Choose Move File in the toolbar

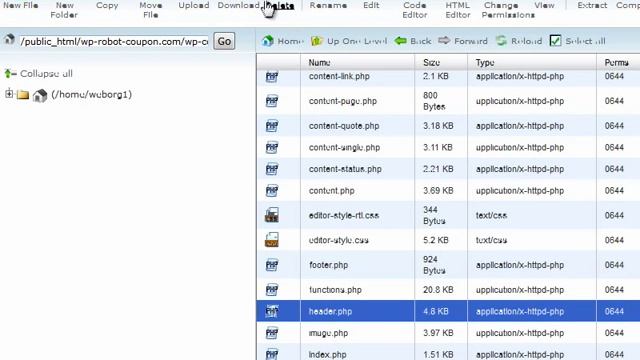point(151,10)
